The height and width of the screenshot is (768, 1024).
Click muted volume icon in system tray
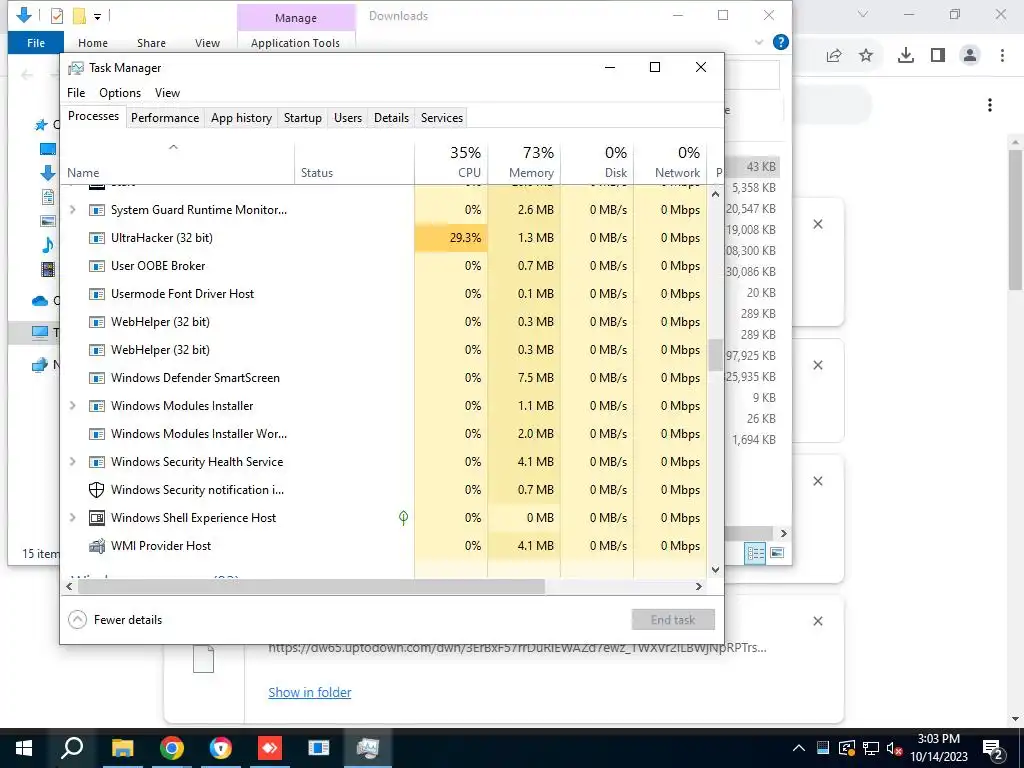click(x=895, y=748)
